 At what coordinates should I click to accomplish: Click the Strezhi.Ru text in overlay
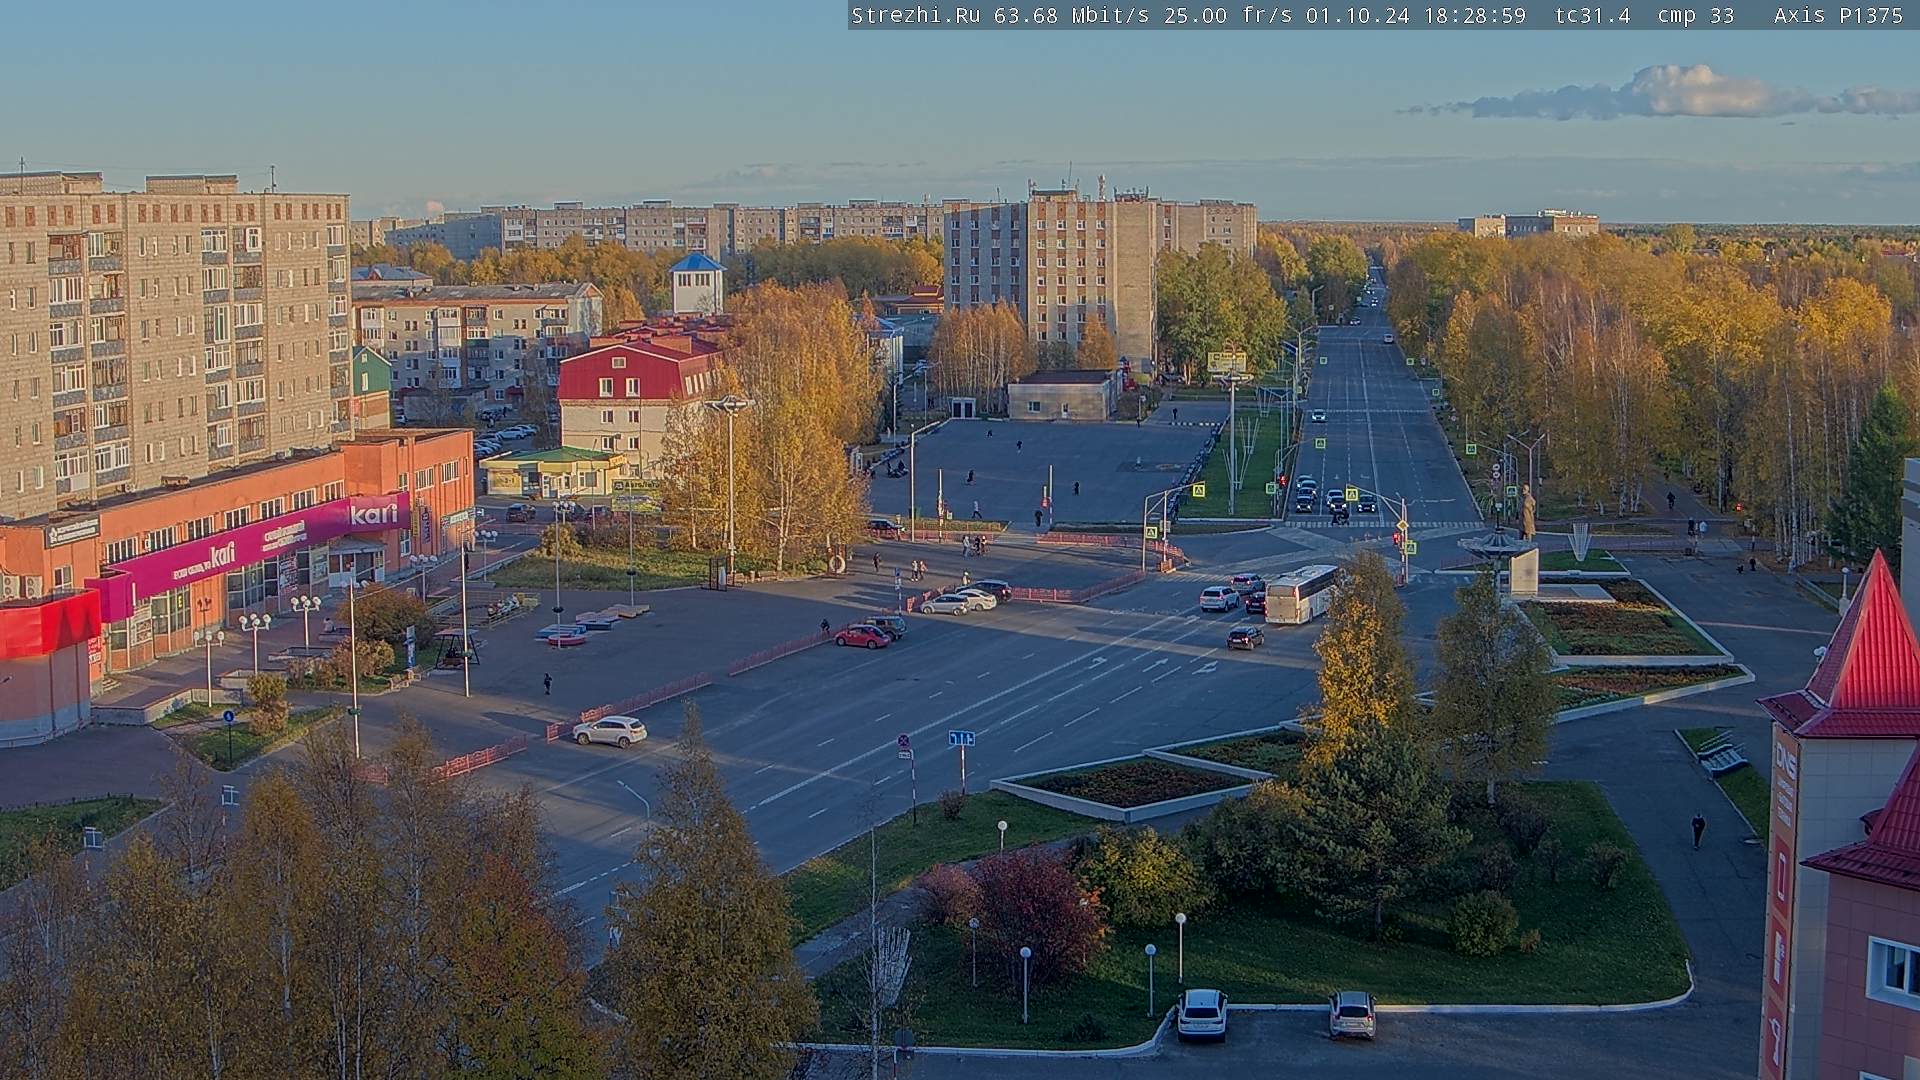pos(915,15)
